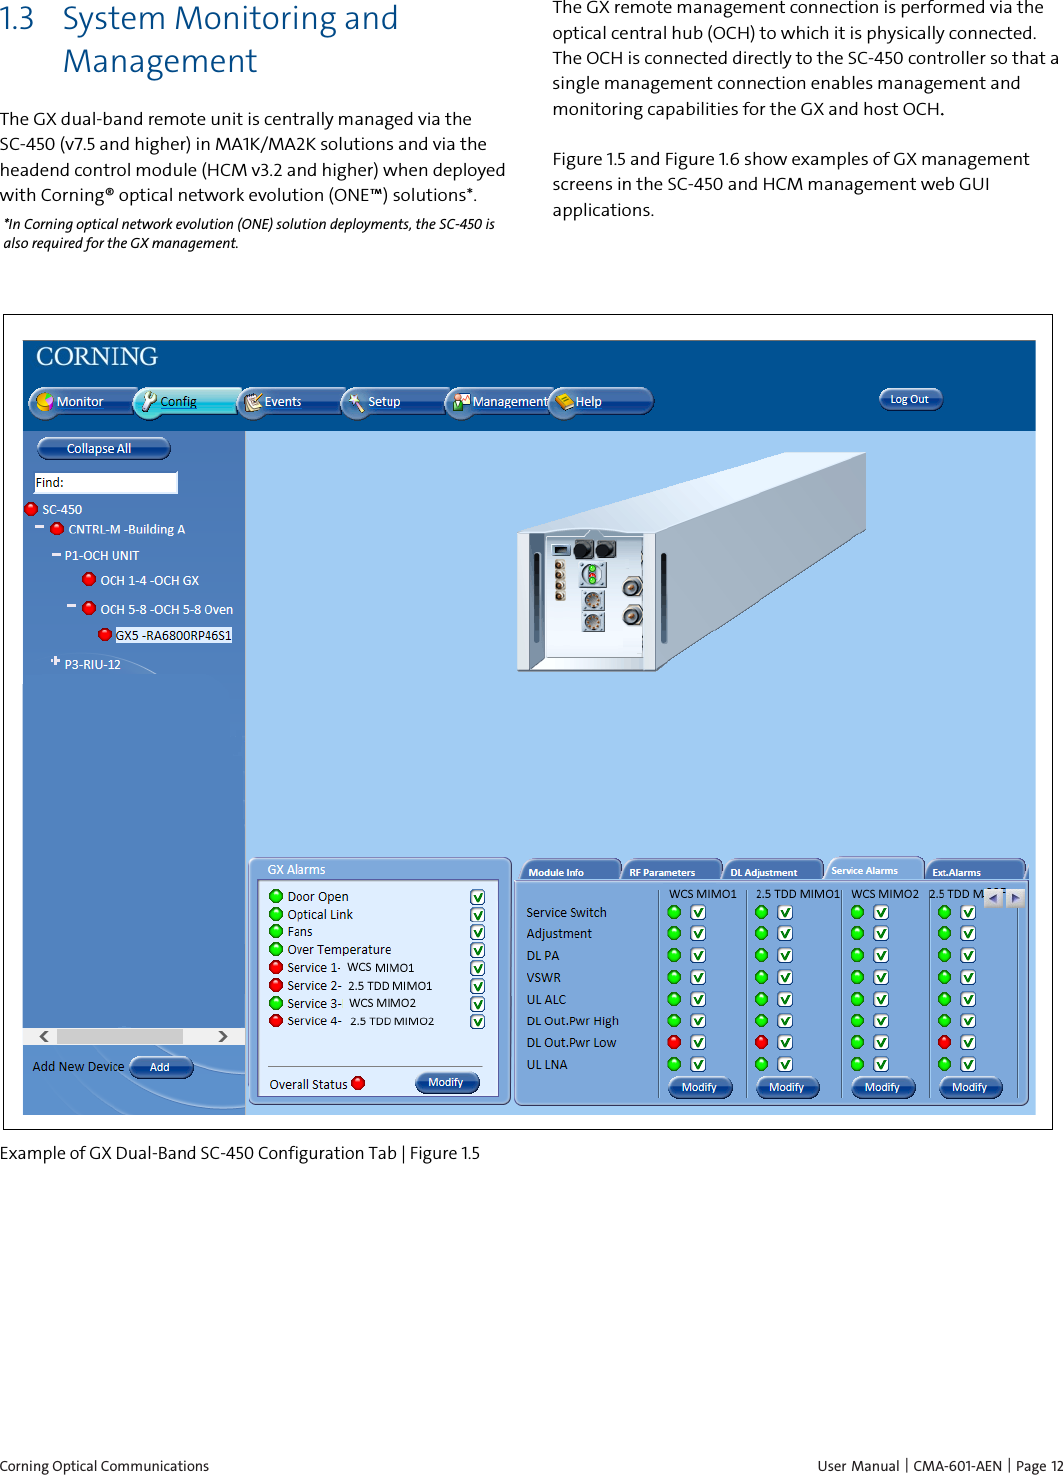This screenshot has height=1475, width=1063.
Task: Click Modify in GX Alarms panel
Action: (x=446, y=1082)
